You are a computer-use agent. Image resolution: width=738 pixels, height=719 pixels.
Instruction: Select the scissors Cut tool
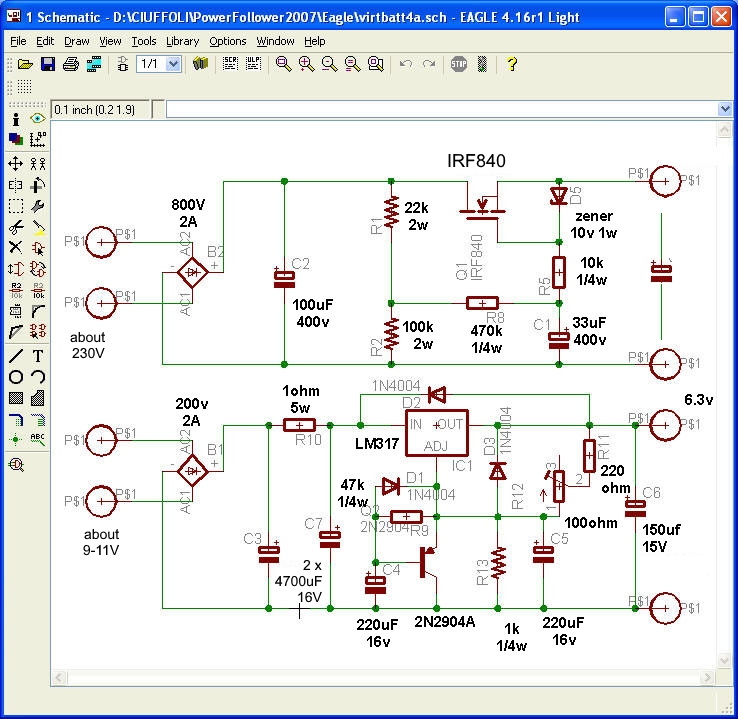[16, 226]
